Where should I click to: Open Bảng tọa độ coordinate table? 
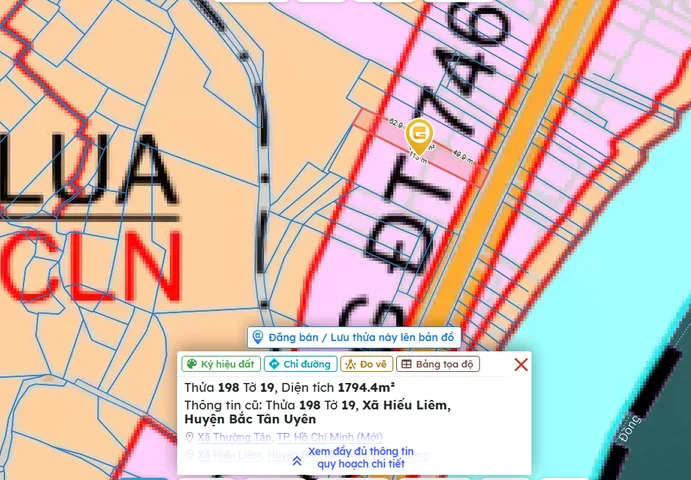pyautogui.click(x=438, y=364)
